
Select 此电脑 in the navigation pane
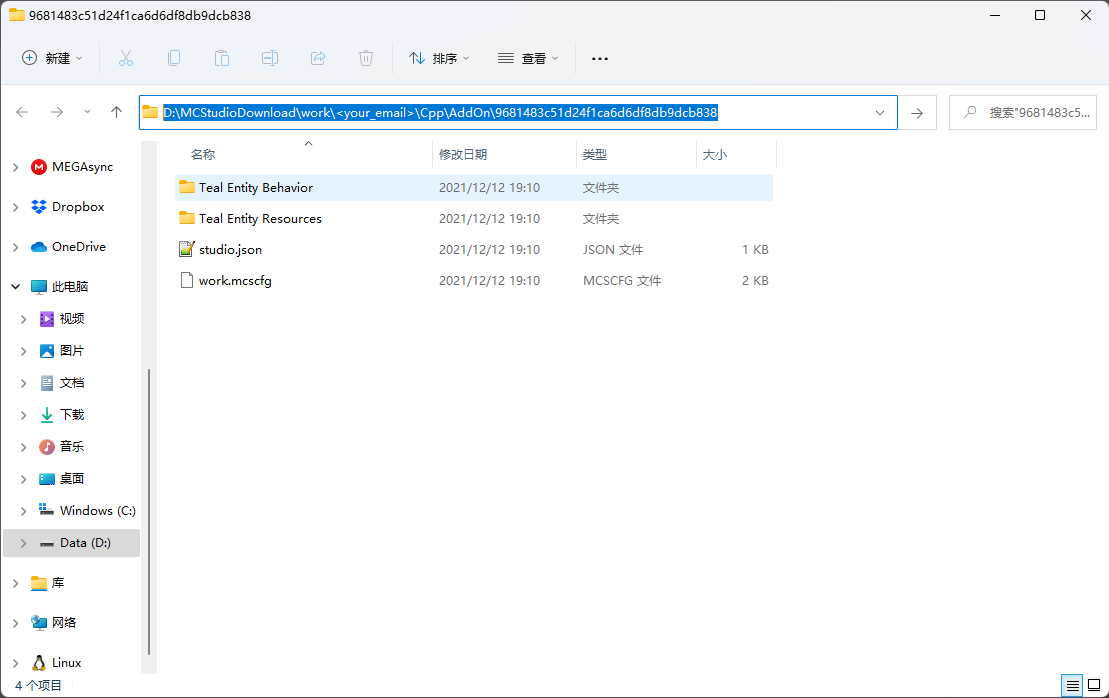coord(70,286)
